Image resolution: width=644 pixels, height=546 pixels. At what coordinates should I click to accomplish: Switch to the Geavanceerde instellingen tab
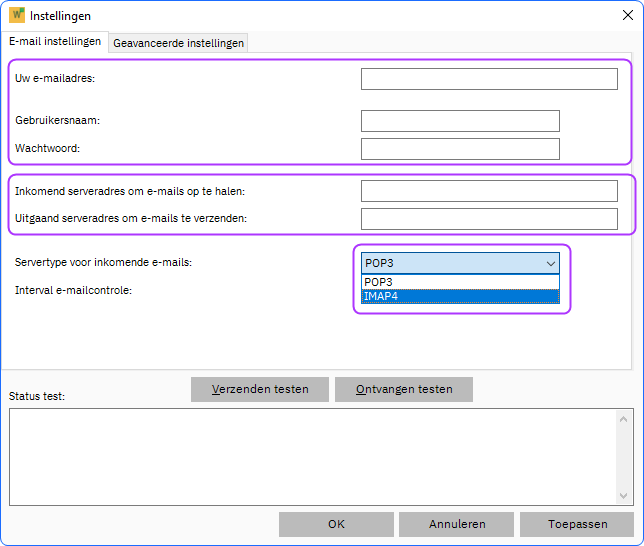tap(178, 43)
